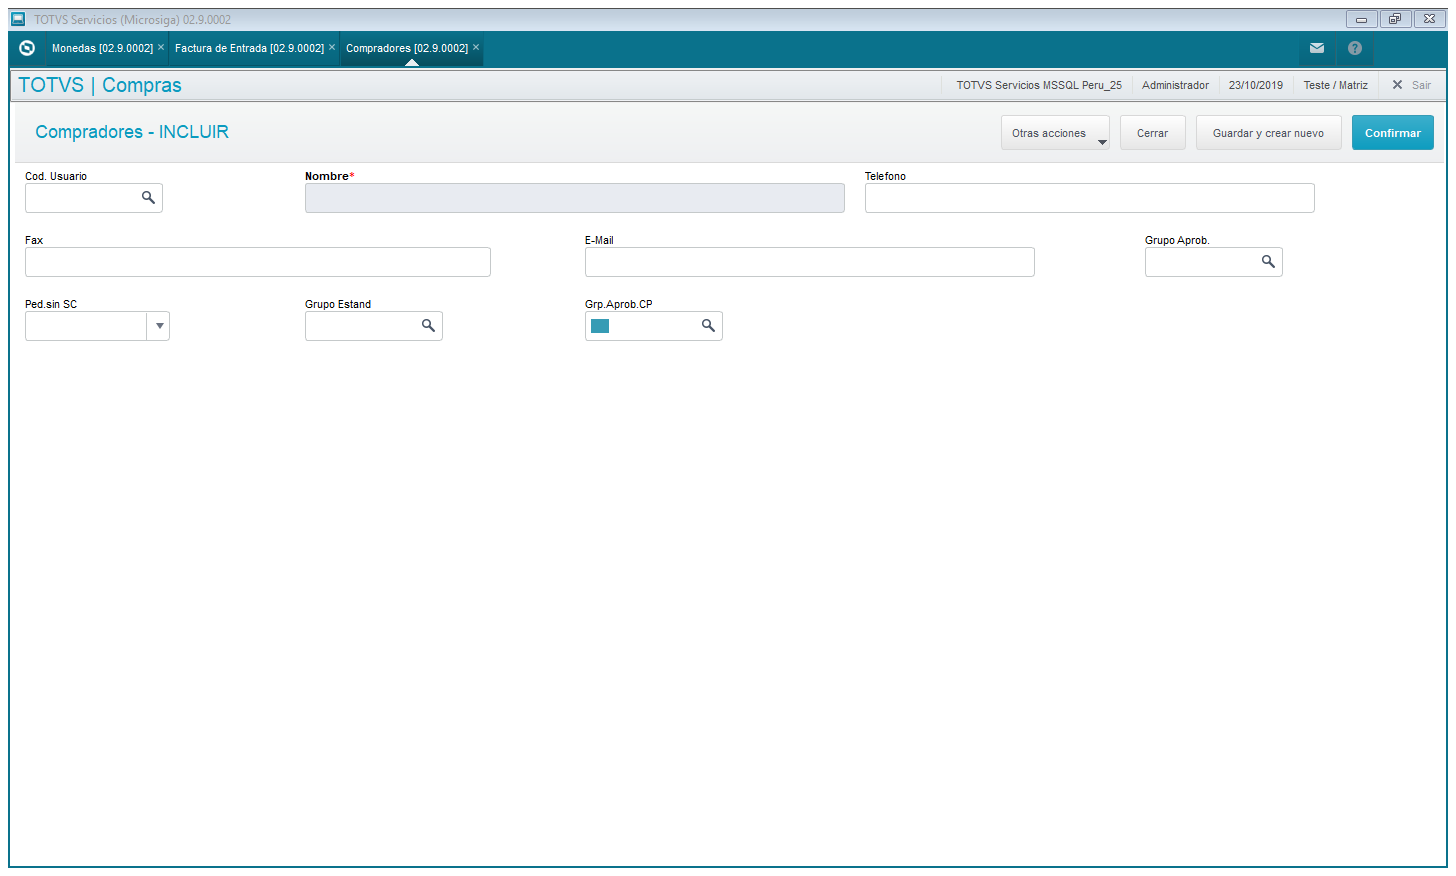Open Grp.Aprob.CP lookup magnifier

708,326
